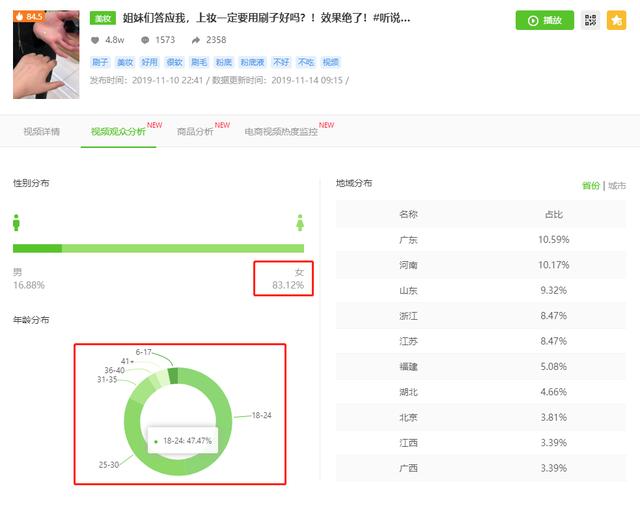
Task: Switch region view to 城市
Action: point(617,186)
